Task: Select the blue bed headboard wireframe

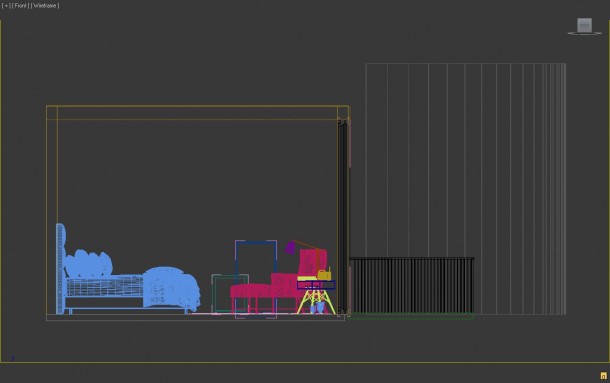Action: pyautogui.click(x=60, y=269)
